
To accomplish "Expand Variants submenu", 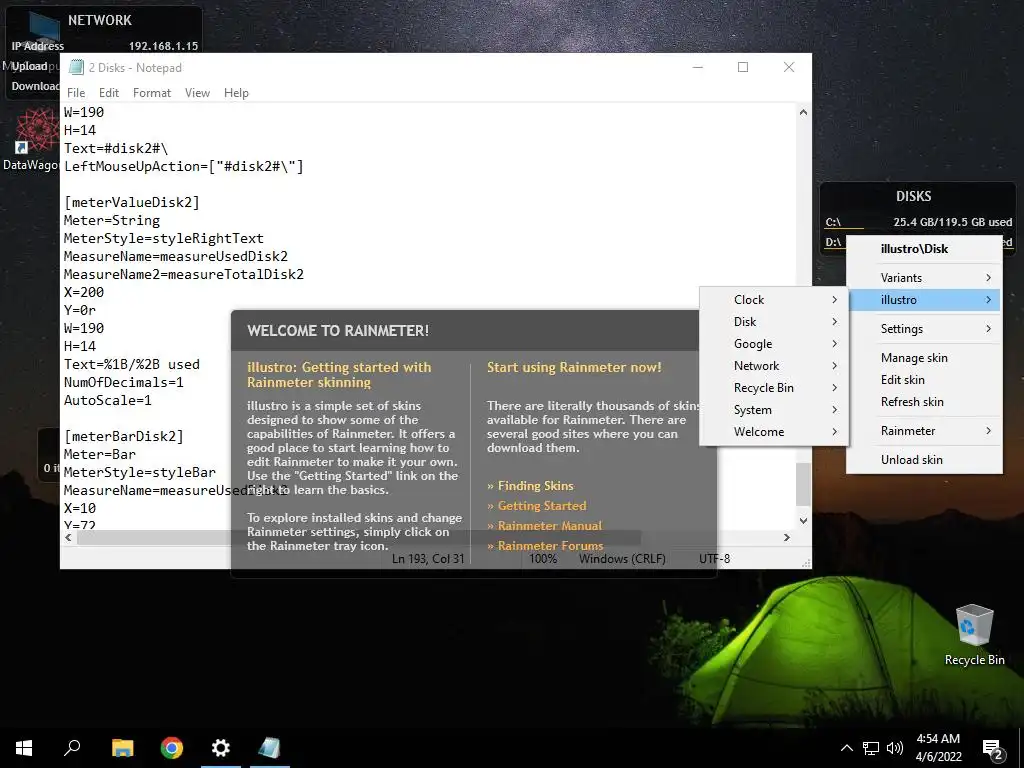I will pos(924,278).
